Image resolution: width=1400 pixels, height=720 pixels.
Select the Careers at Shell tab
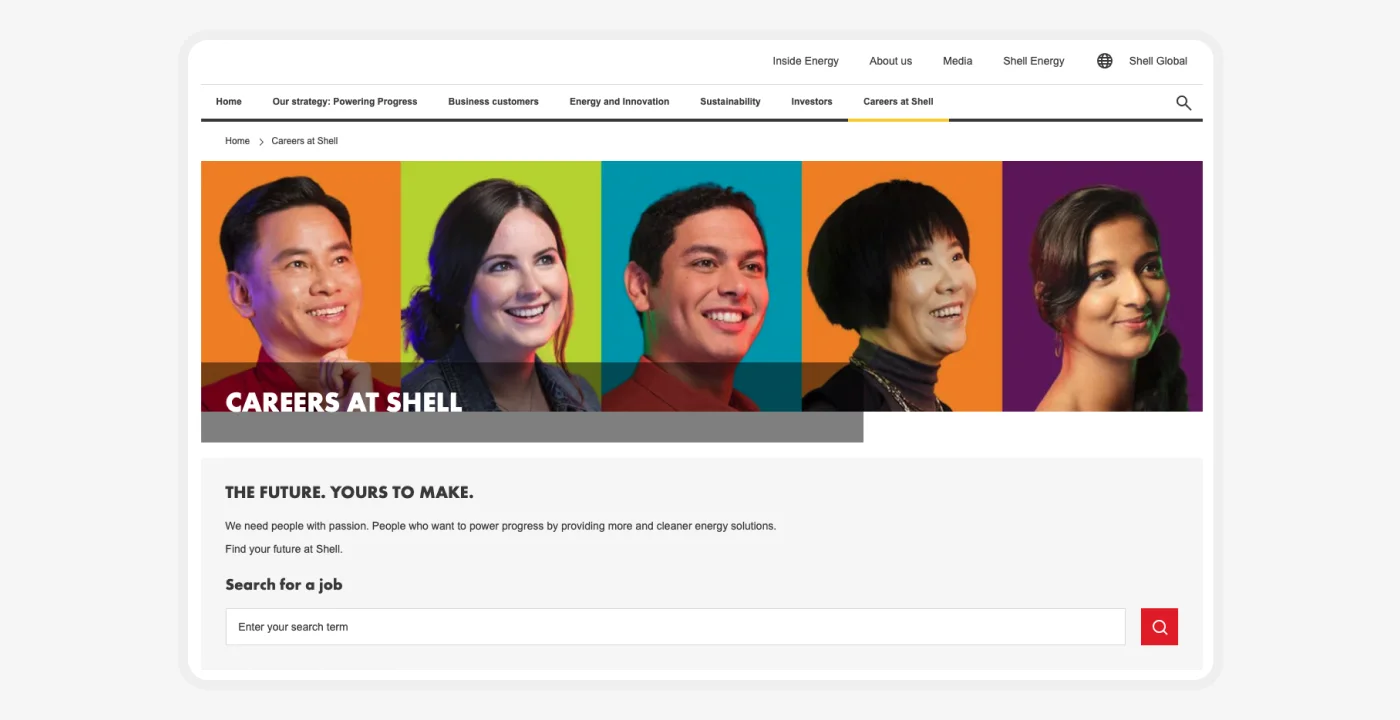click(x=898, y=102)
